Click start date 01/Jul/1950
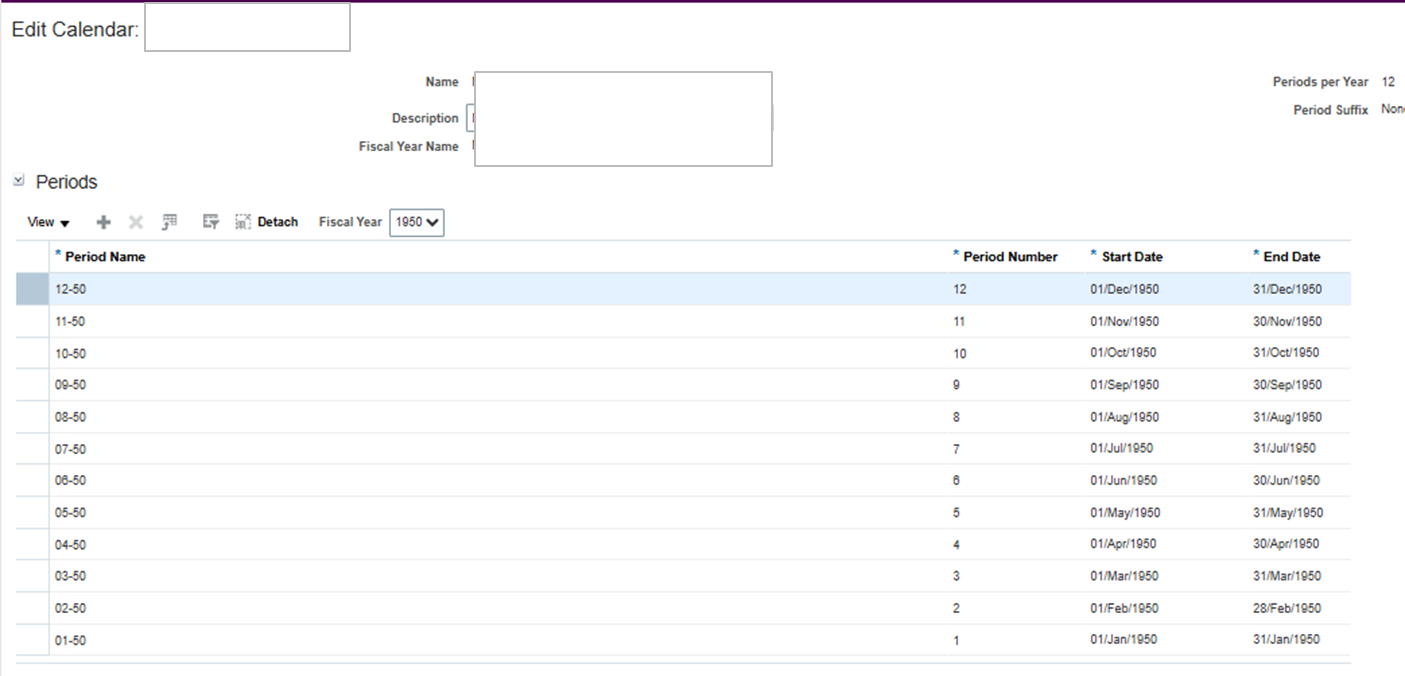The image size is (1405, 676). coord(1121,449)
